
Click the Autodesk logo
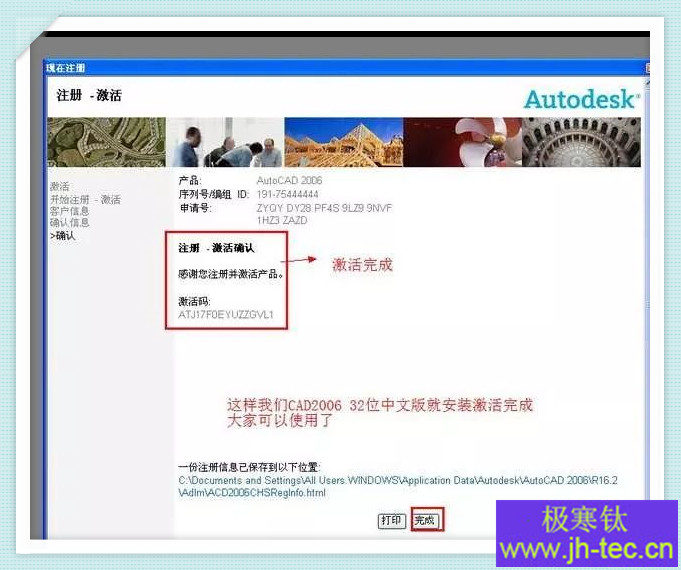click(x=582, y=99)
